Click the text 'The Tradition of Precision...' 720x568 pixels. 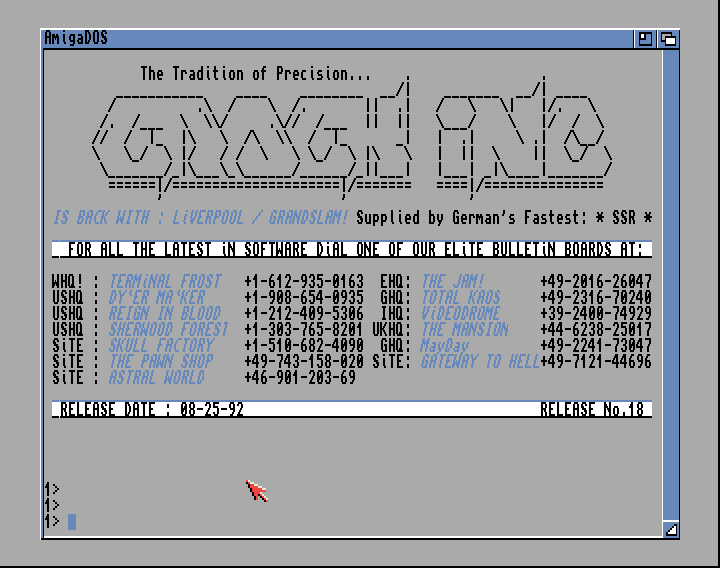255,73
